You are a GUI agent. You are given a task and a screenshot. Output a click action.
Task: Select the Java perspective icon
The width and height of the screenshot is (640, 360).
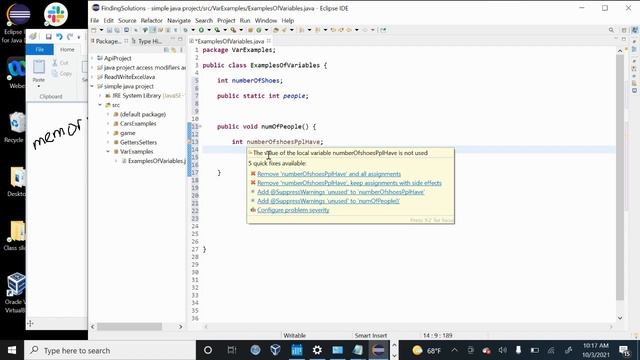635,30
